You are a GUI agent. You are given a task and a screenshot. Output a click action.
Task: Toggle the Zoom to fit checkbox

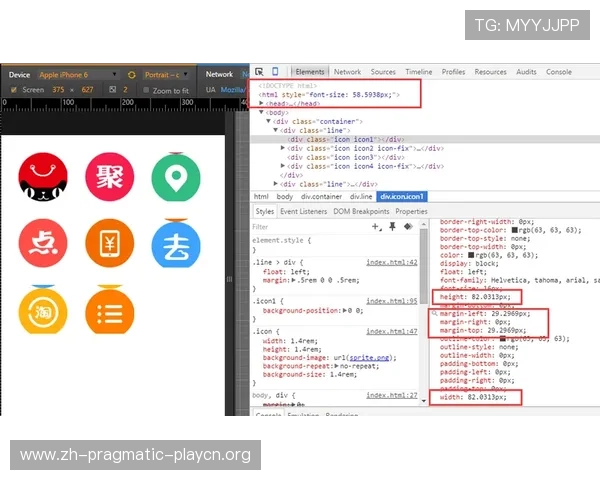coord(146,90)
